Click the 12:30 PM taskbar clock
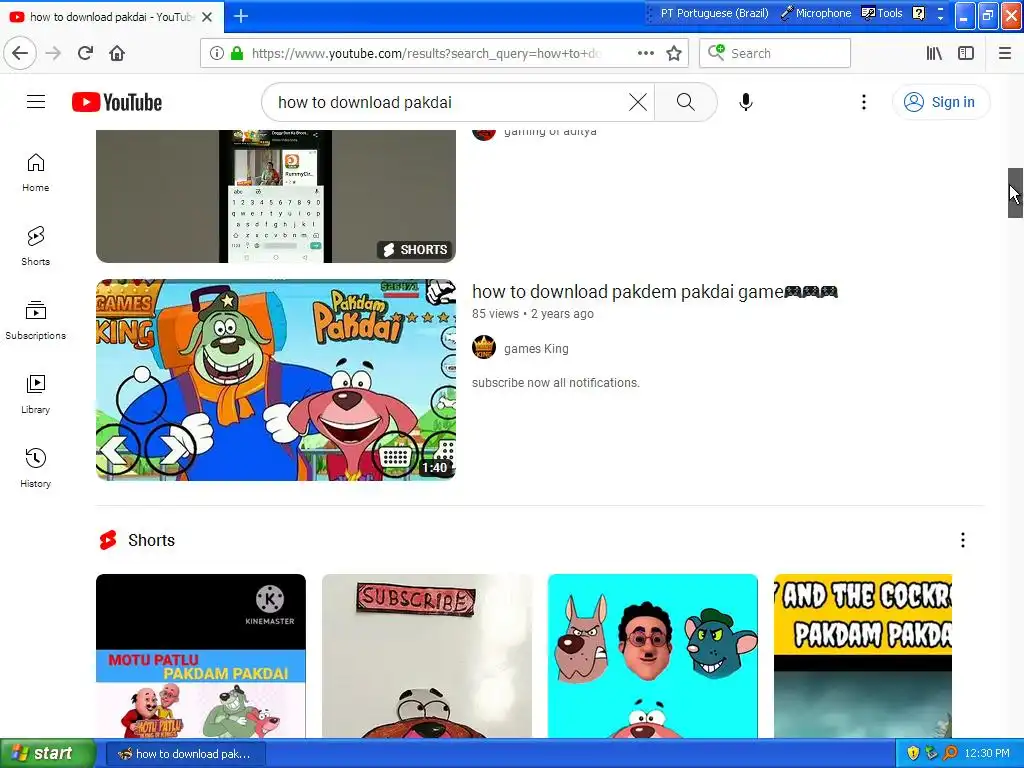The width and height of the screenshot is (1024, 768). [x=987, y=754]
